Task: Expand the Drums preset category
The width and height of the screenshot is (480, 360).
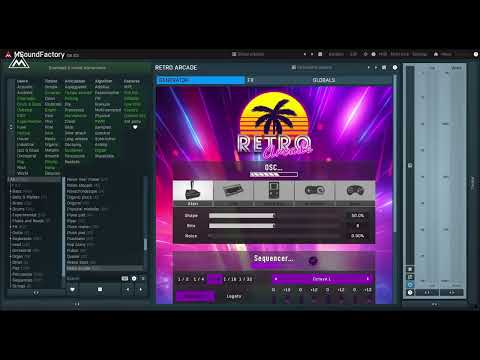Action: (23, 209)
